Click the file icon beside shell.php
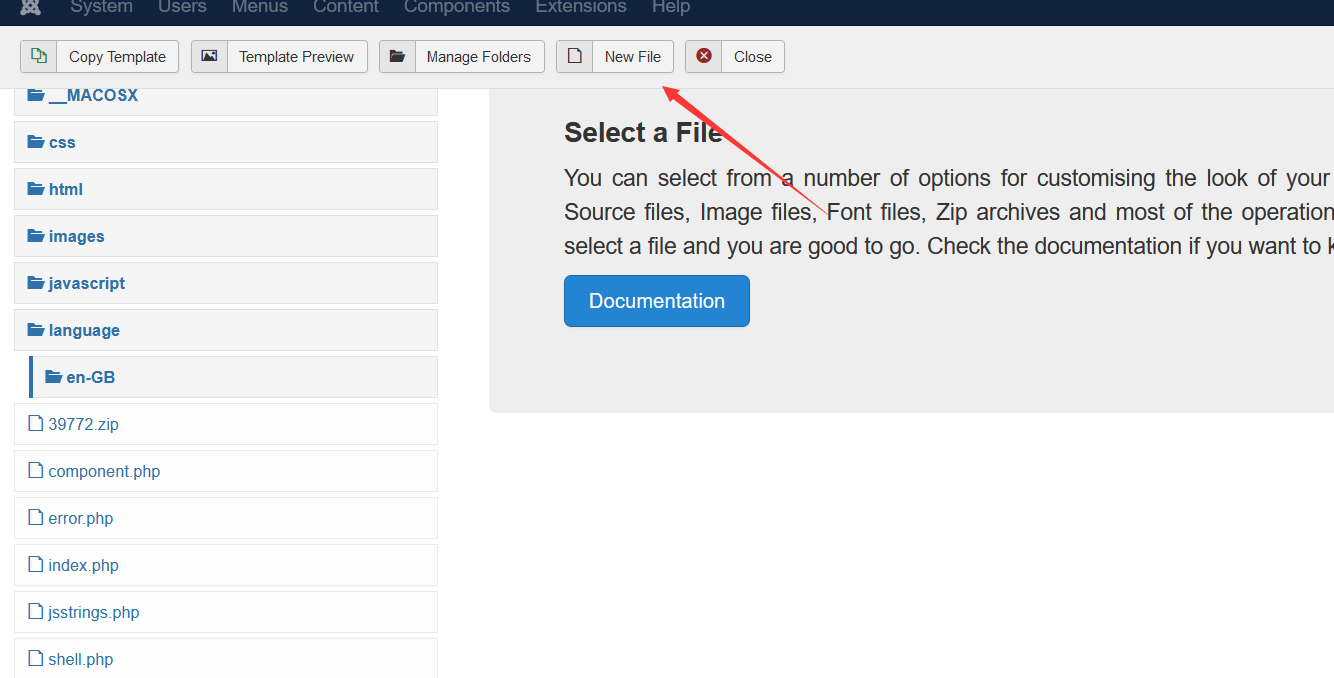 tap(36, 659)
